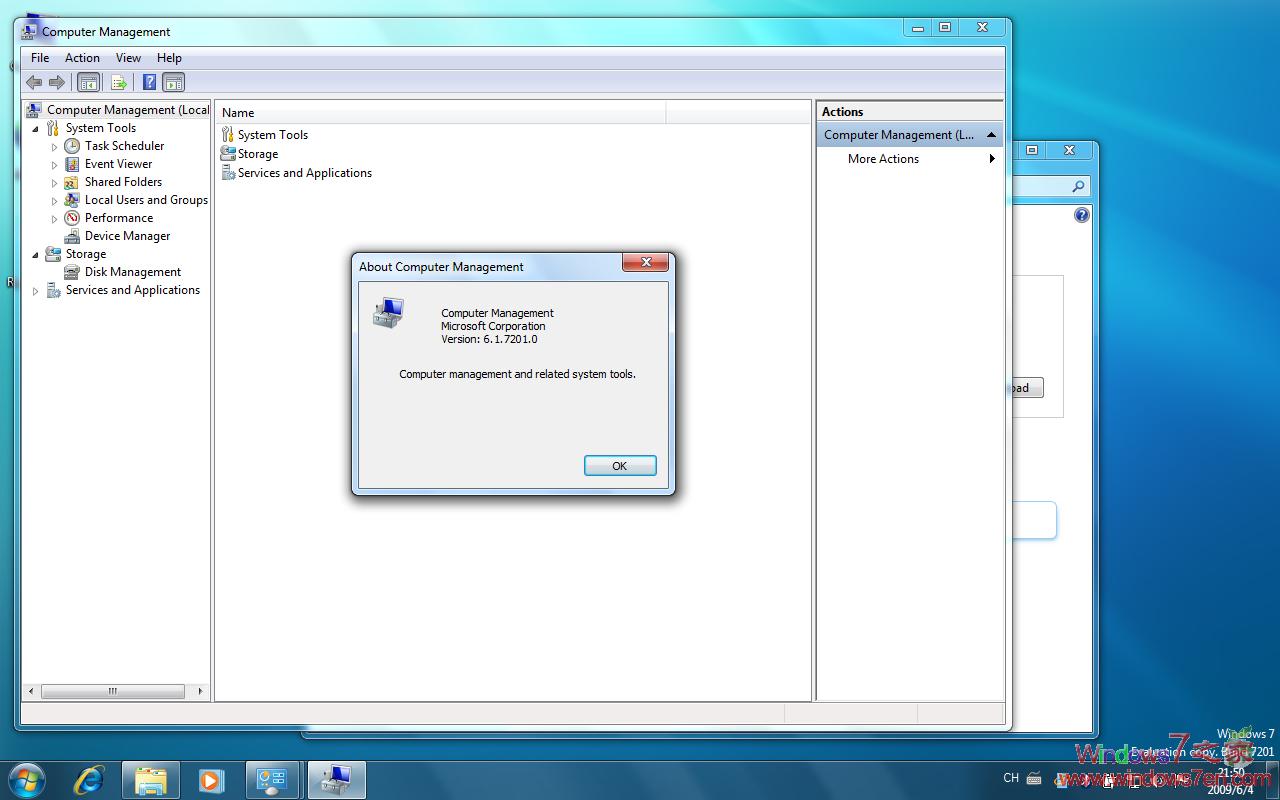Select Services and Applications label in the tree
Viewport: 1280px width, 800px height.
tap(133, 290)
